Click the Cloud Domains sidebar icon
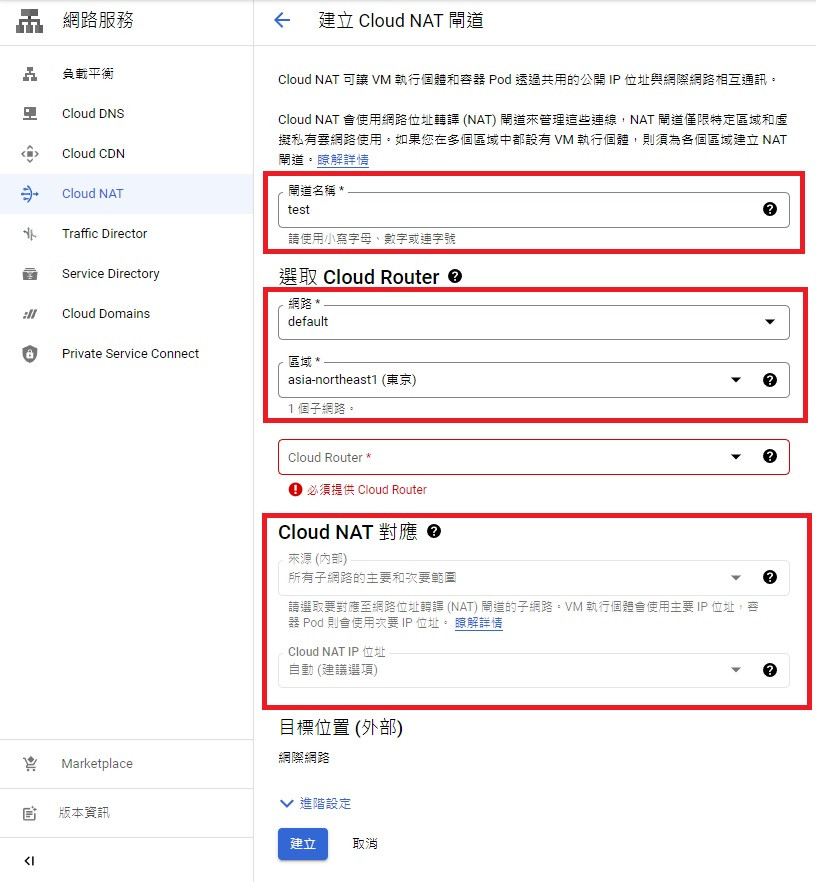The image size is (816, 882). pos(30,314)
